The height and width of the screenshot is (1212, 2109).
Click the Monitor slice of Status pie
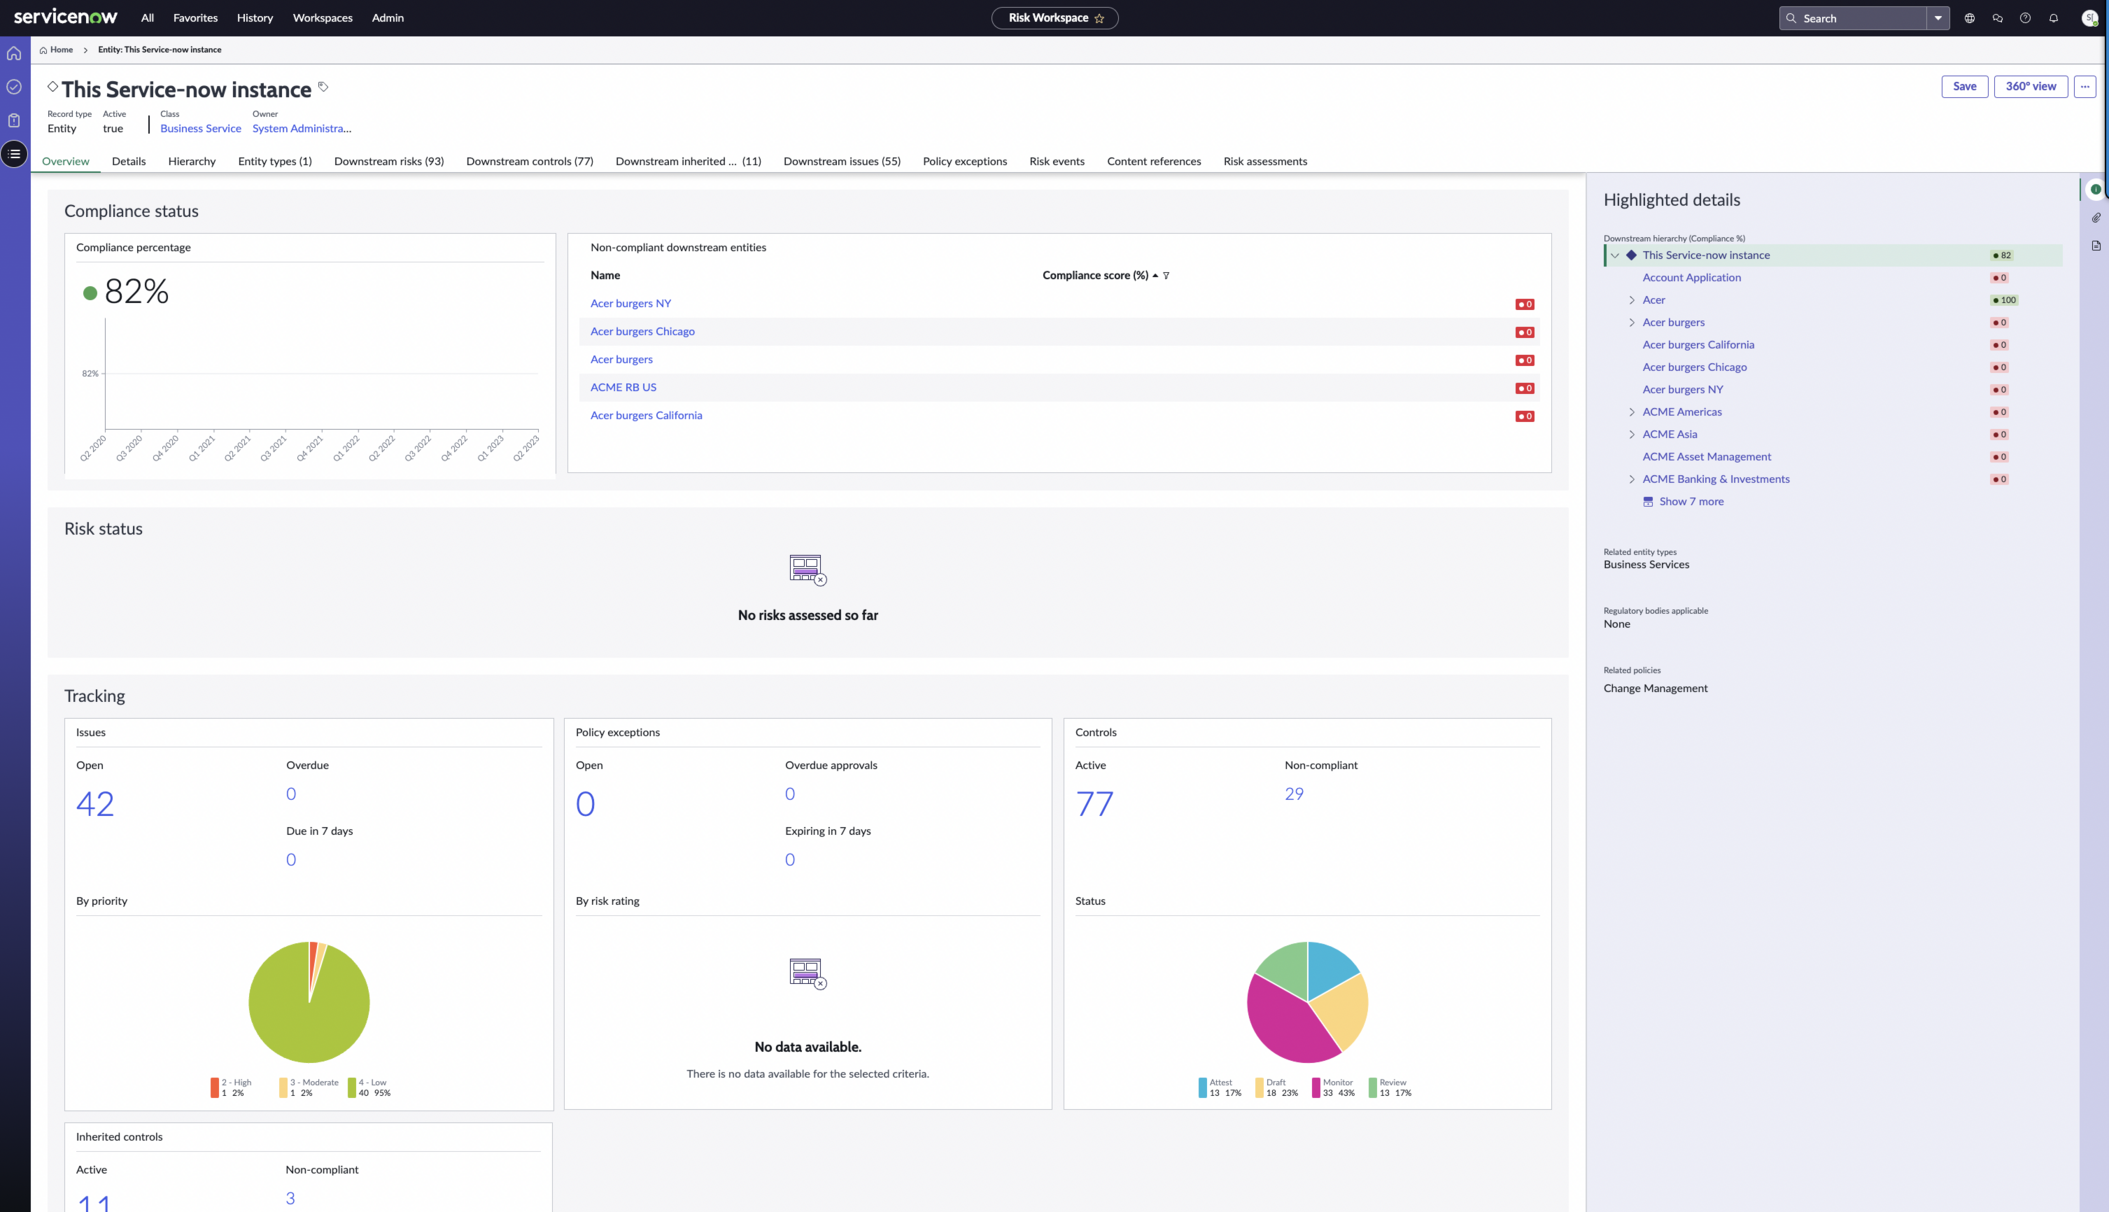tap(1284, 1023)
